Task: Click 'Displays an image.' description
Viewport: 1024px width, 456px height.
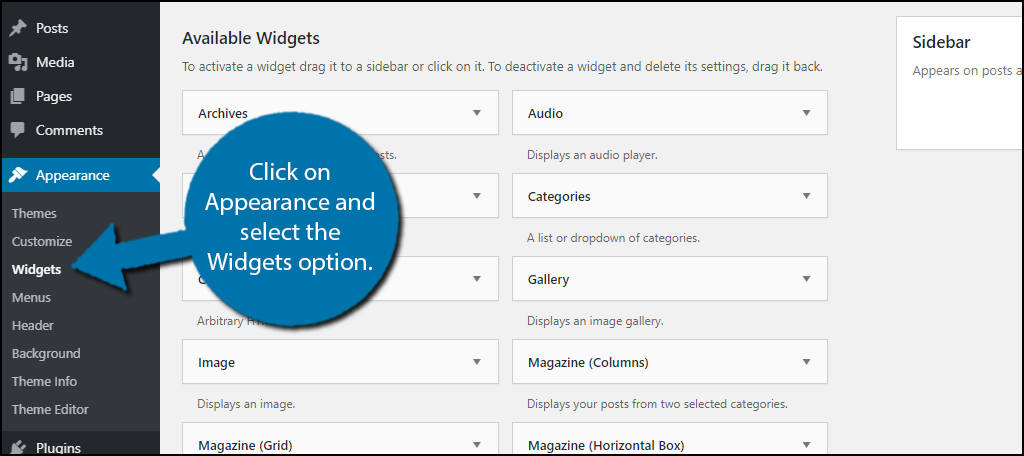Action: 246,404
